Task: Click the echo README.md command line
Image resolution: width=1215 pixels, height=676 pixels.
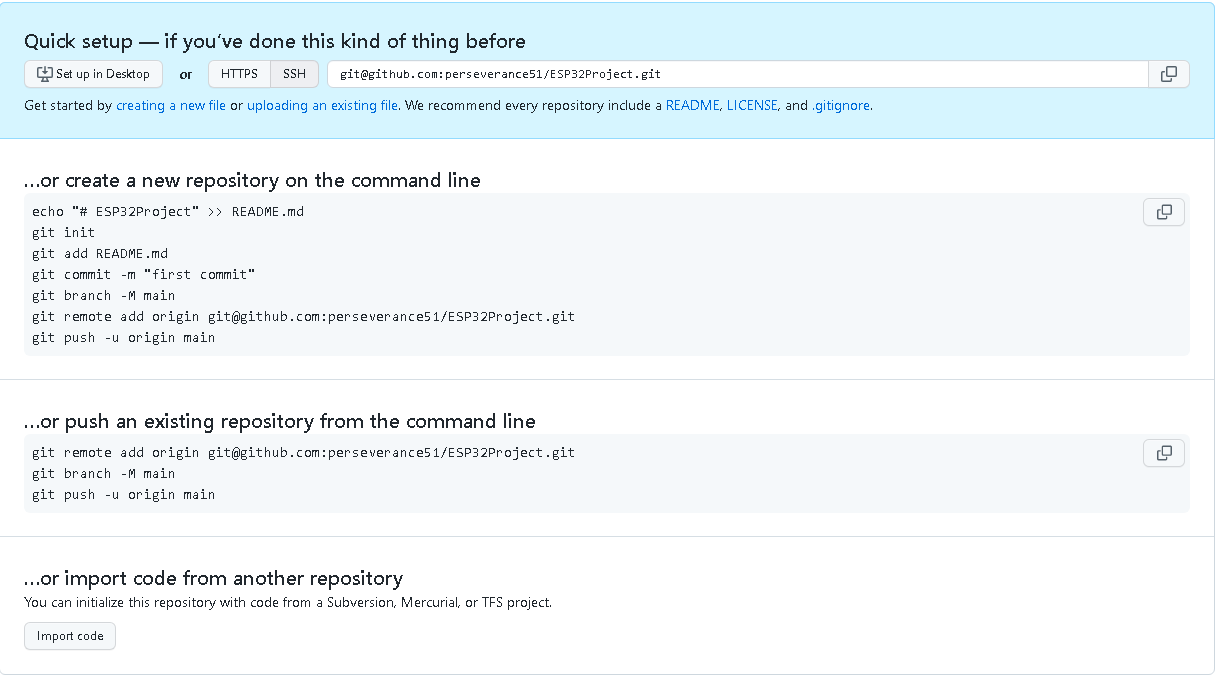Action: pos(167,211)
